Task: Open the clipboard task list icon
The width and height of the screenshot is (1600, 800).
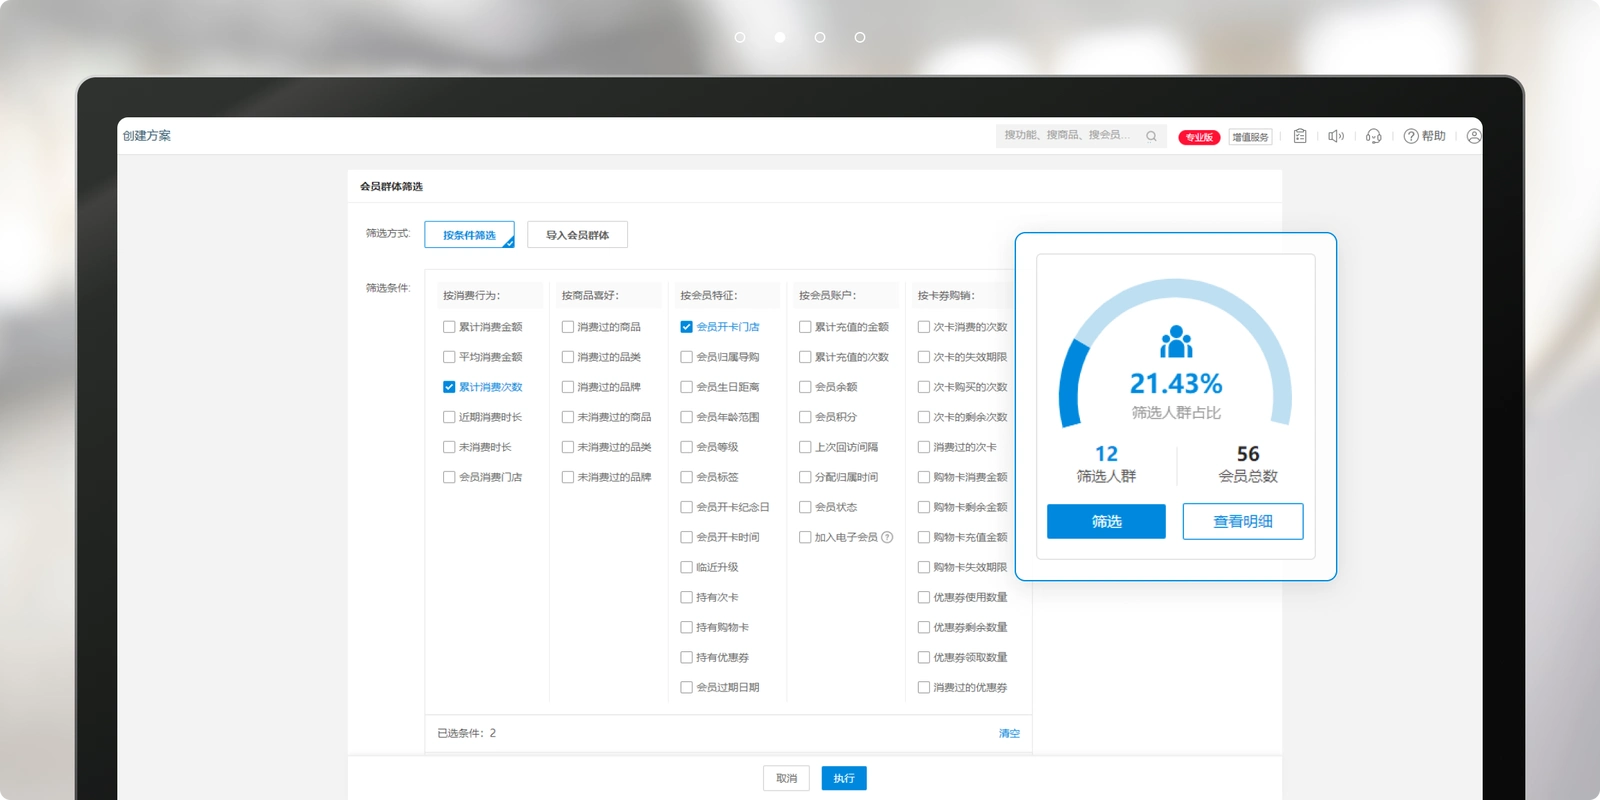Action: 1300,136
